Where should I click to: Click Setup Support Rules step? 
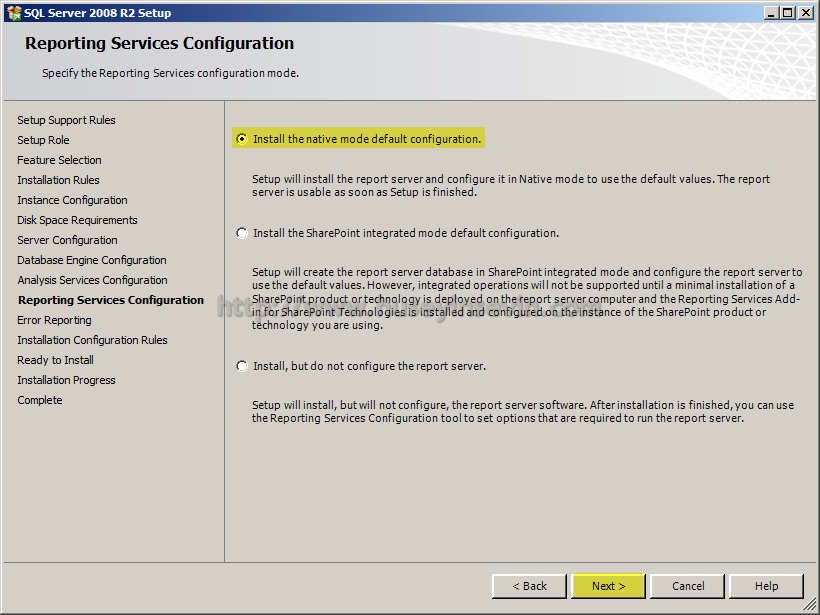(66, 120)
